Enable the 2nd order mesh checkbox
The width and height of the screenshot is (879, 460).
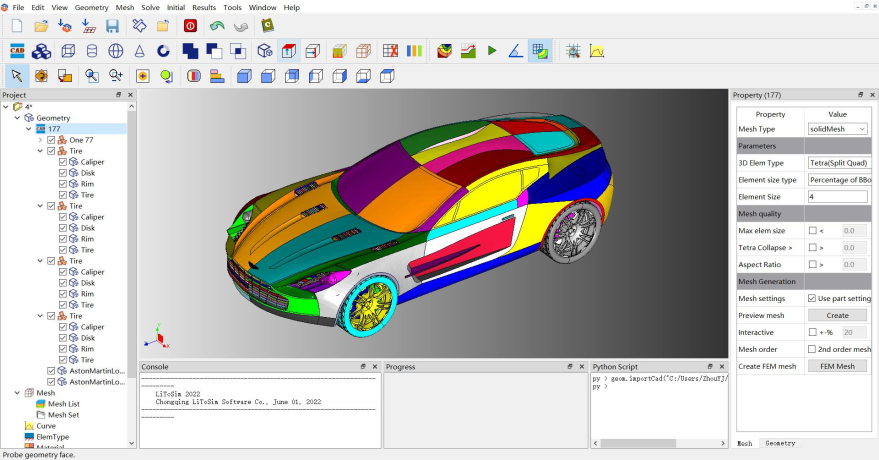[812, 349]
